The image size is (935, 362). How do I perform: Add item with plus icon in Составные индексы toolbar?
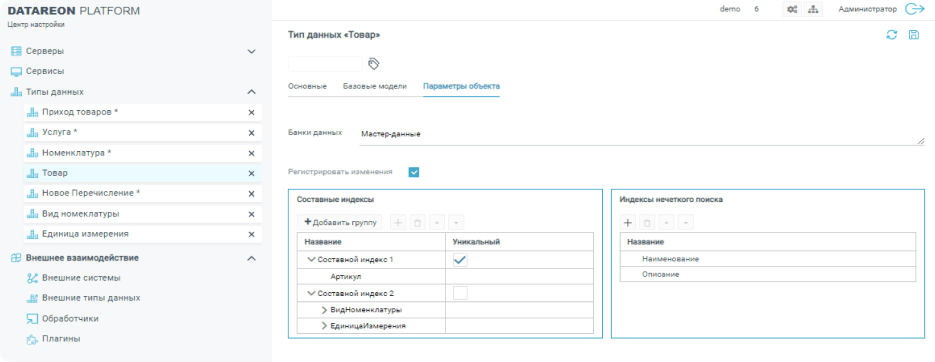tap(398, 222)
